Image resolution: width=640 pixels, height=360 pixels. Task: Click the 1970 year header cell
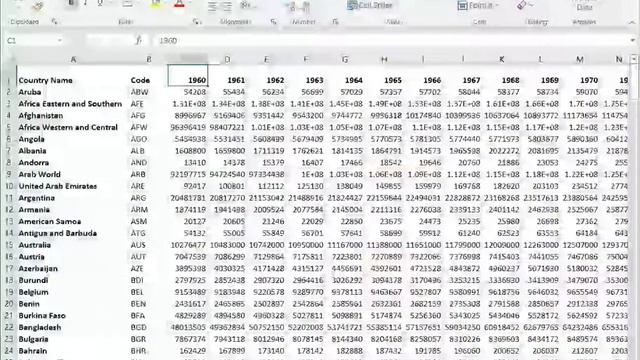click(x=589, y=80)
